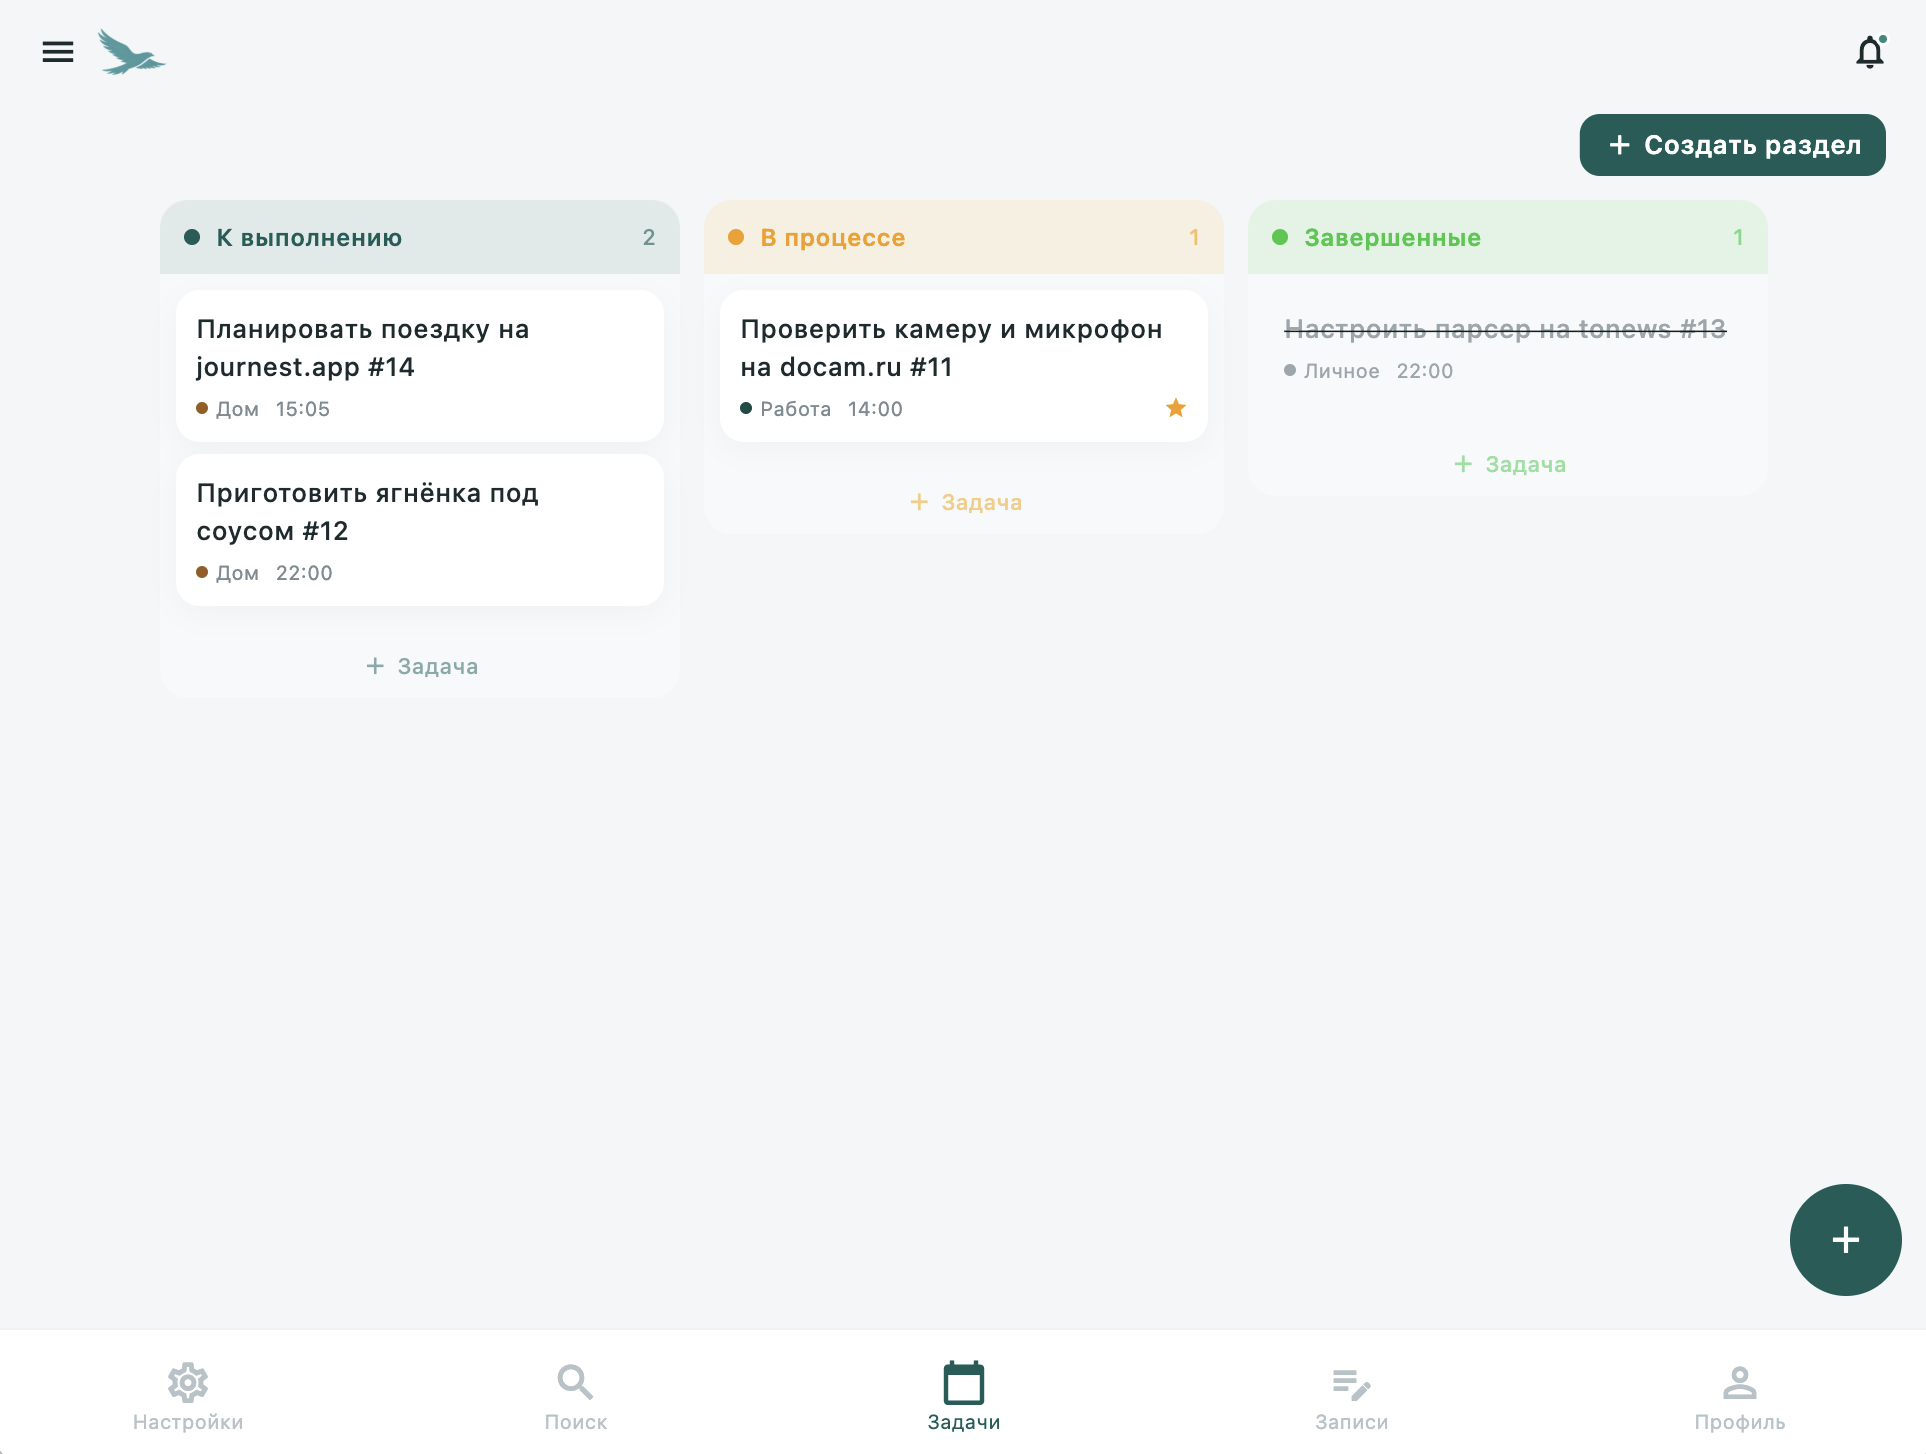Click green dot in Завершенные header
1926x1454 pixels.
point(1279,237)
